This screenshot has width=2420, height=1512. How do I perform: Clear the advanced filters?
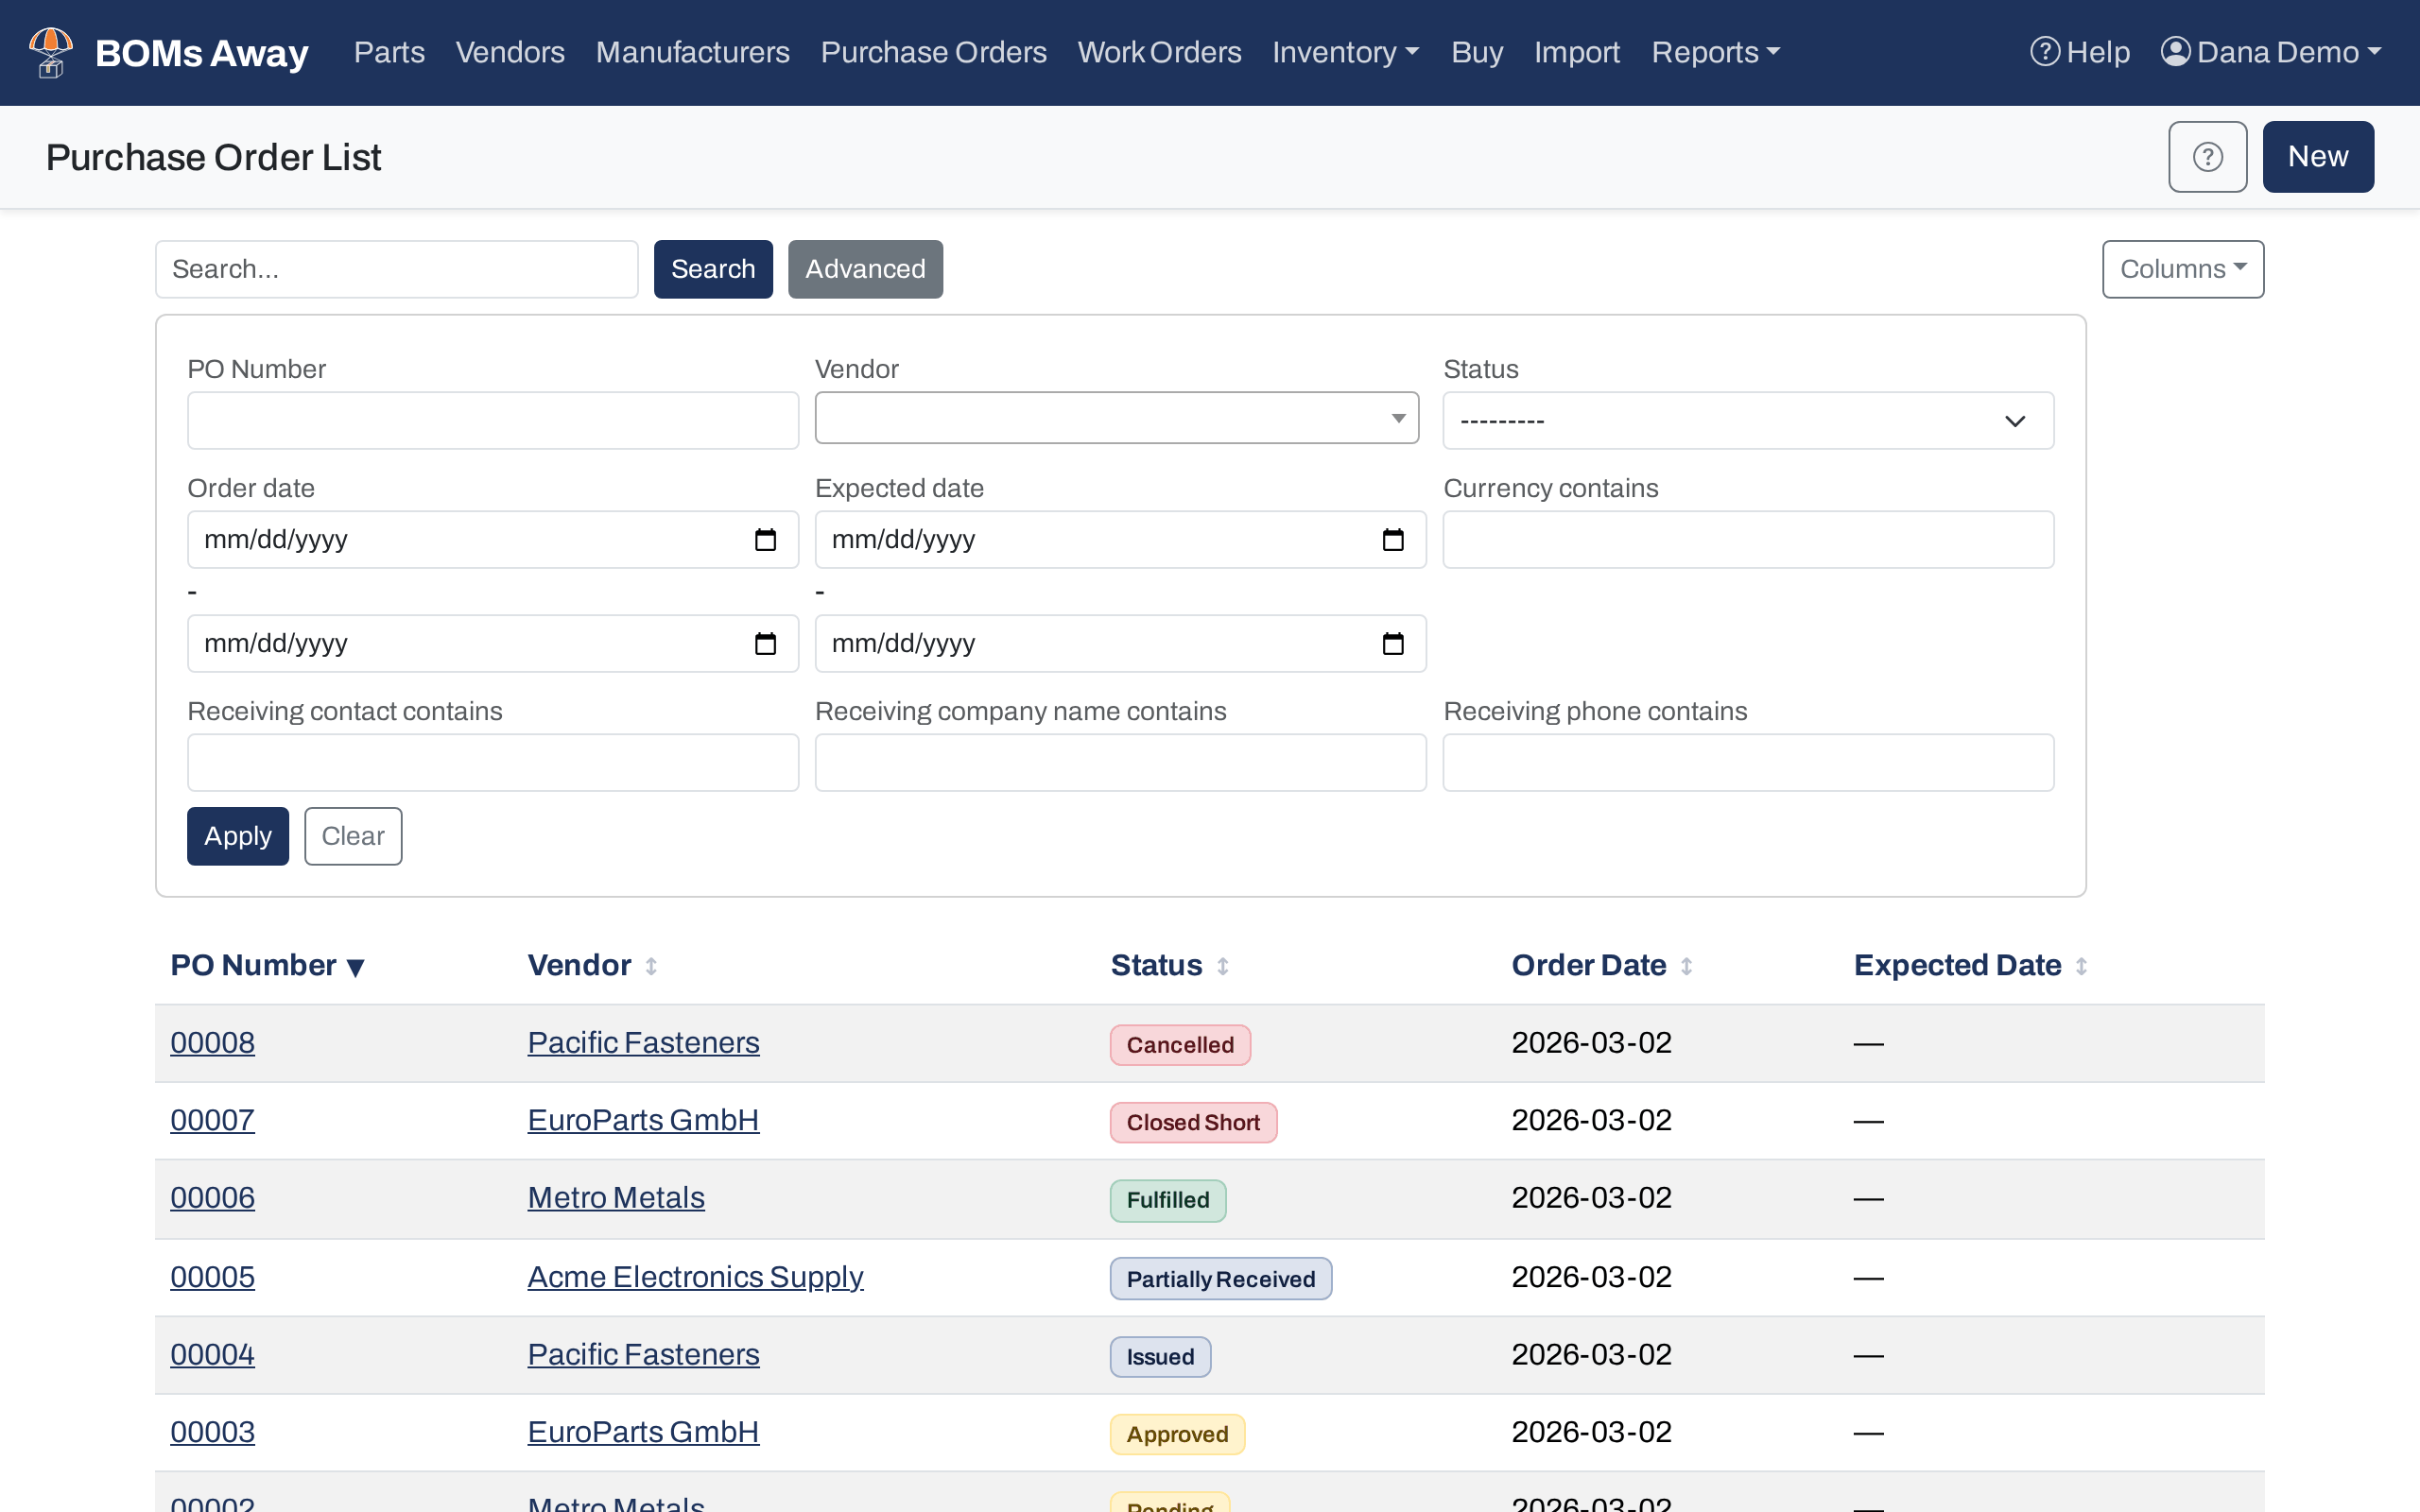pyautogui.click(x=353, y=836)
